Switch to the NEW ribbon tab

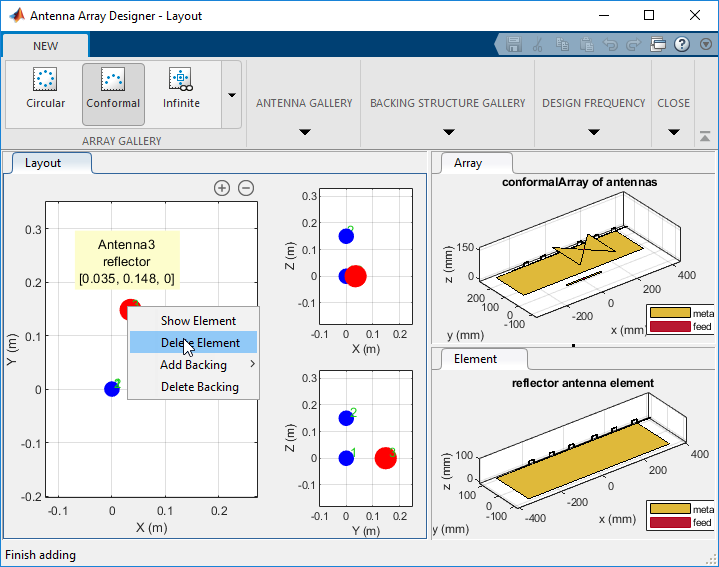45,46
